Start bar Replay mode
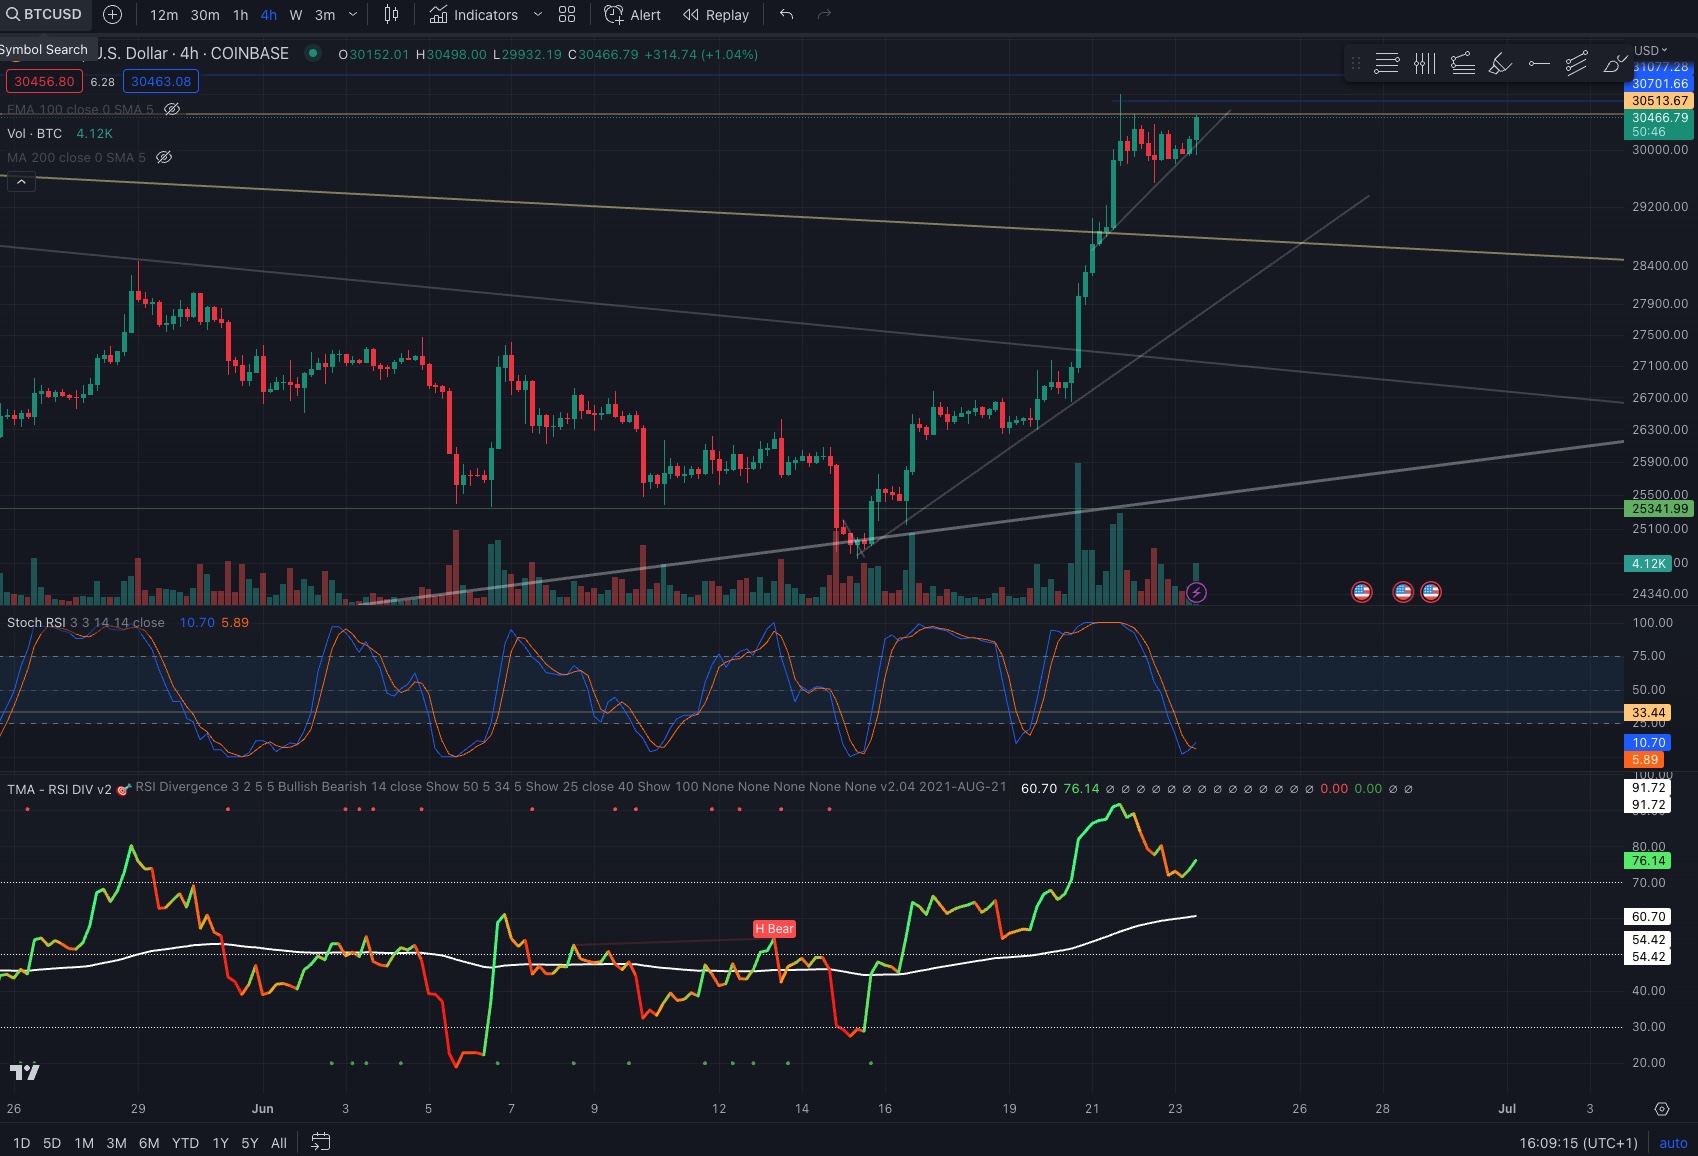 pyautogui.click(x=714, y=14)
